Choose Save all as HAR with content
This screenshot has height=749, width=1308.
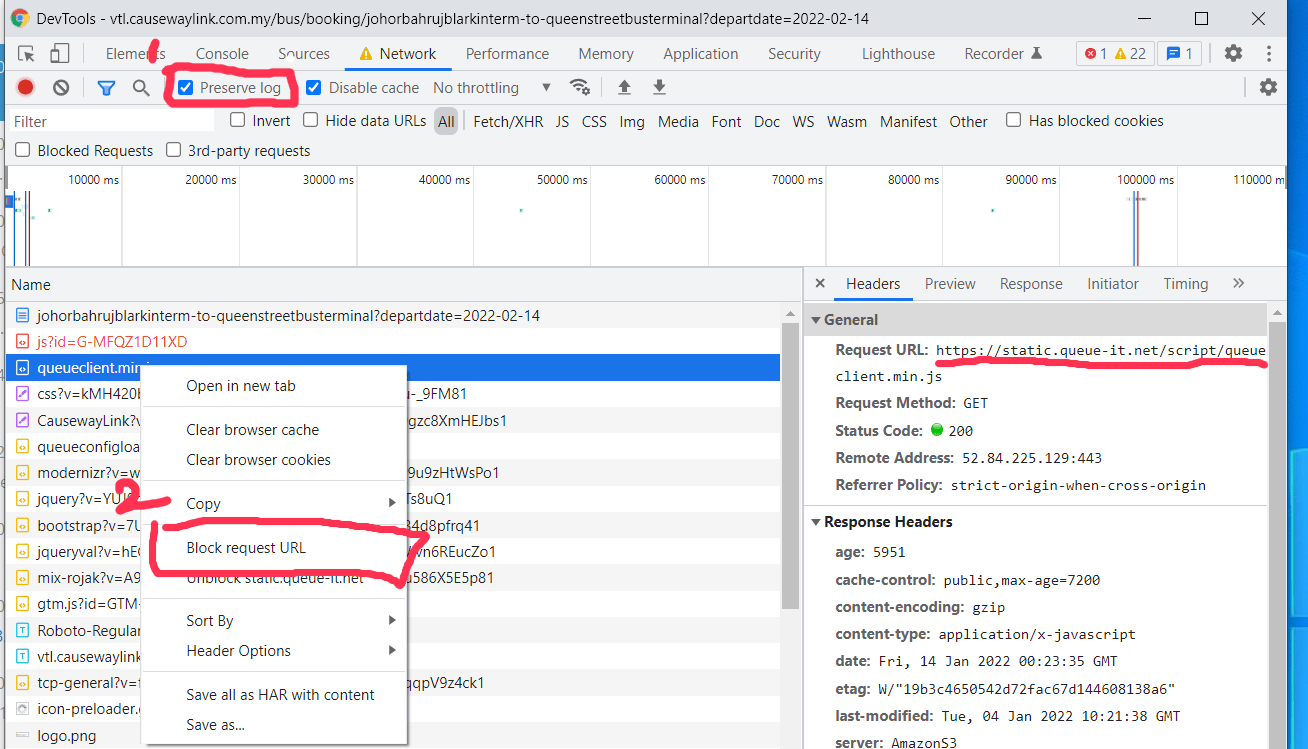click(x=280, y=695)
